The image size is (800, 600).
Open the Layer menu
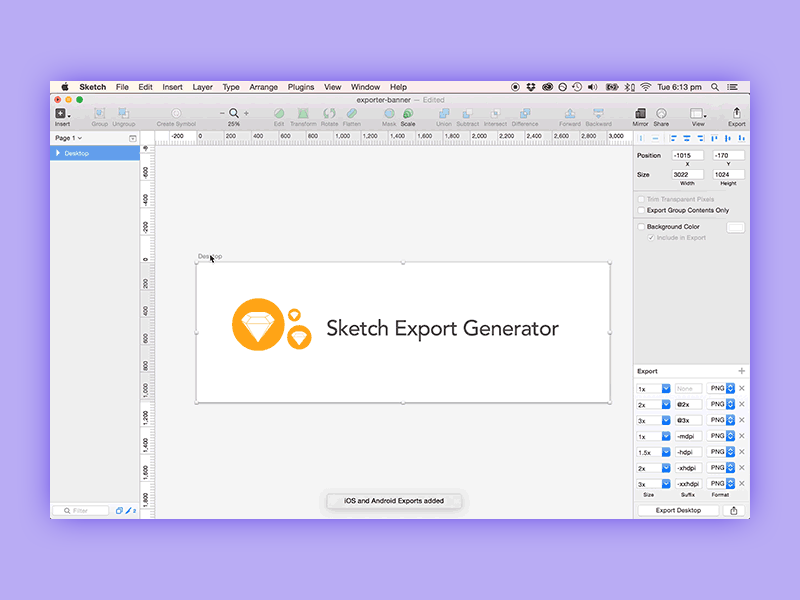tap(203, 87)
